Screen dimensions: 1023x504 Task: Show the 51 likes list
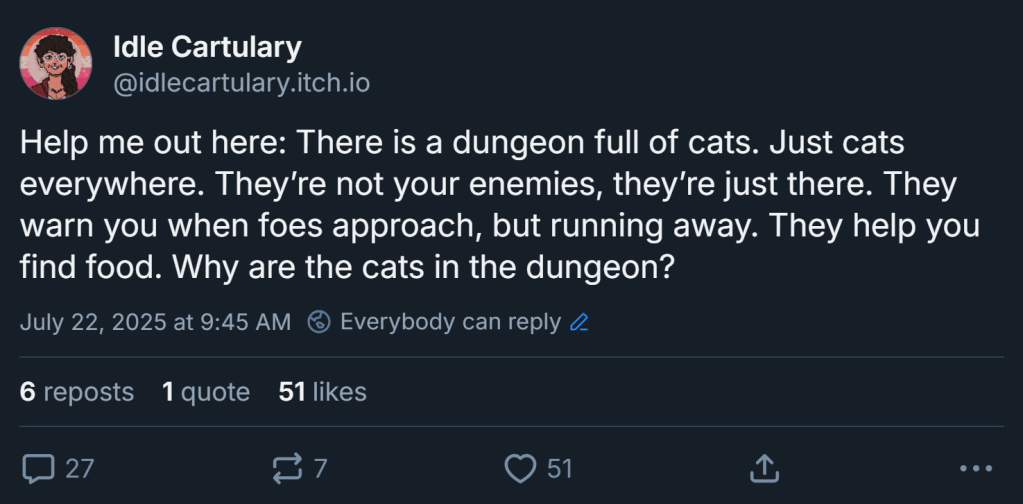(322, 392)
